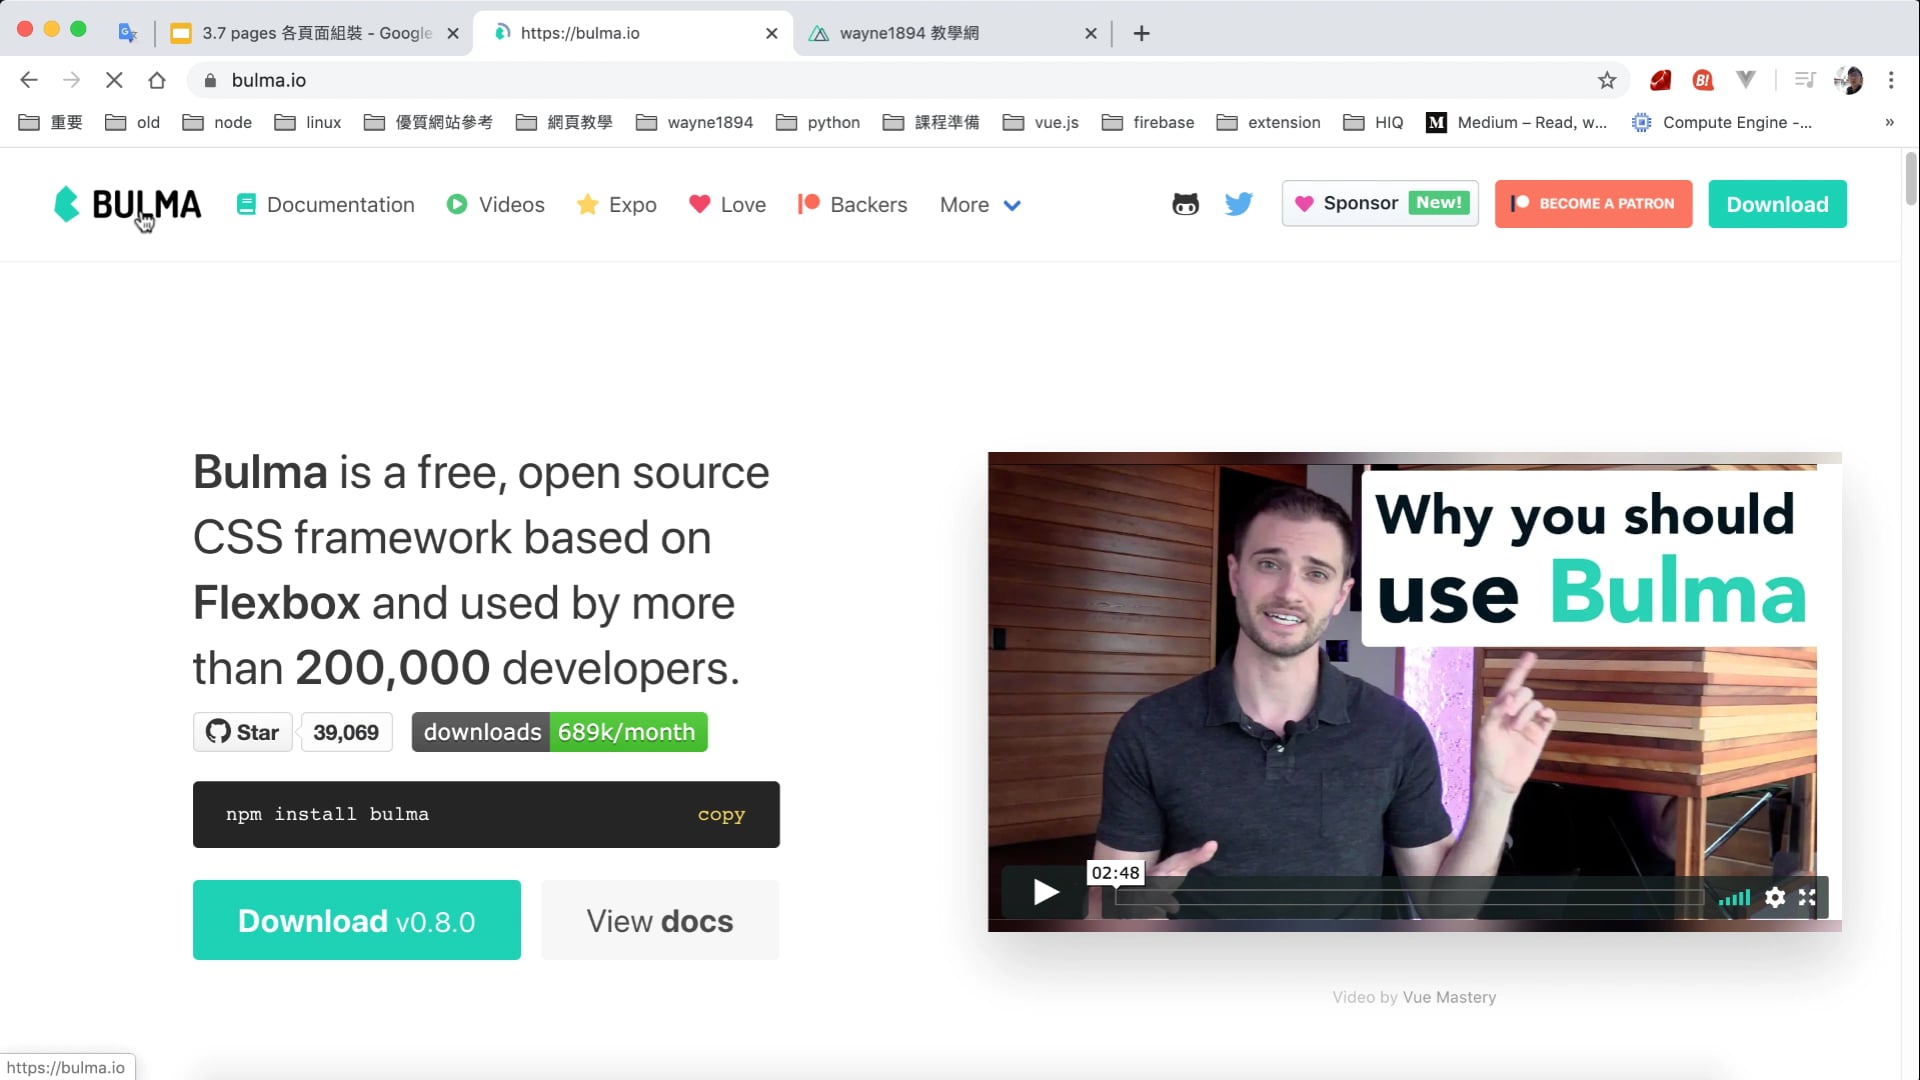Open the Chrome three-dot menu
The image size is (1920, 1080).
(1890, 80)
